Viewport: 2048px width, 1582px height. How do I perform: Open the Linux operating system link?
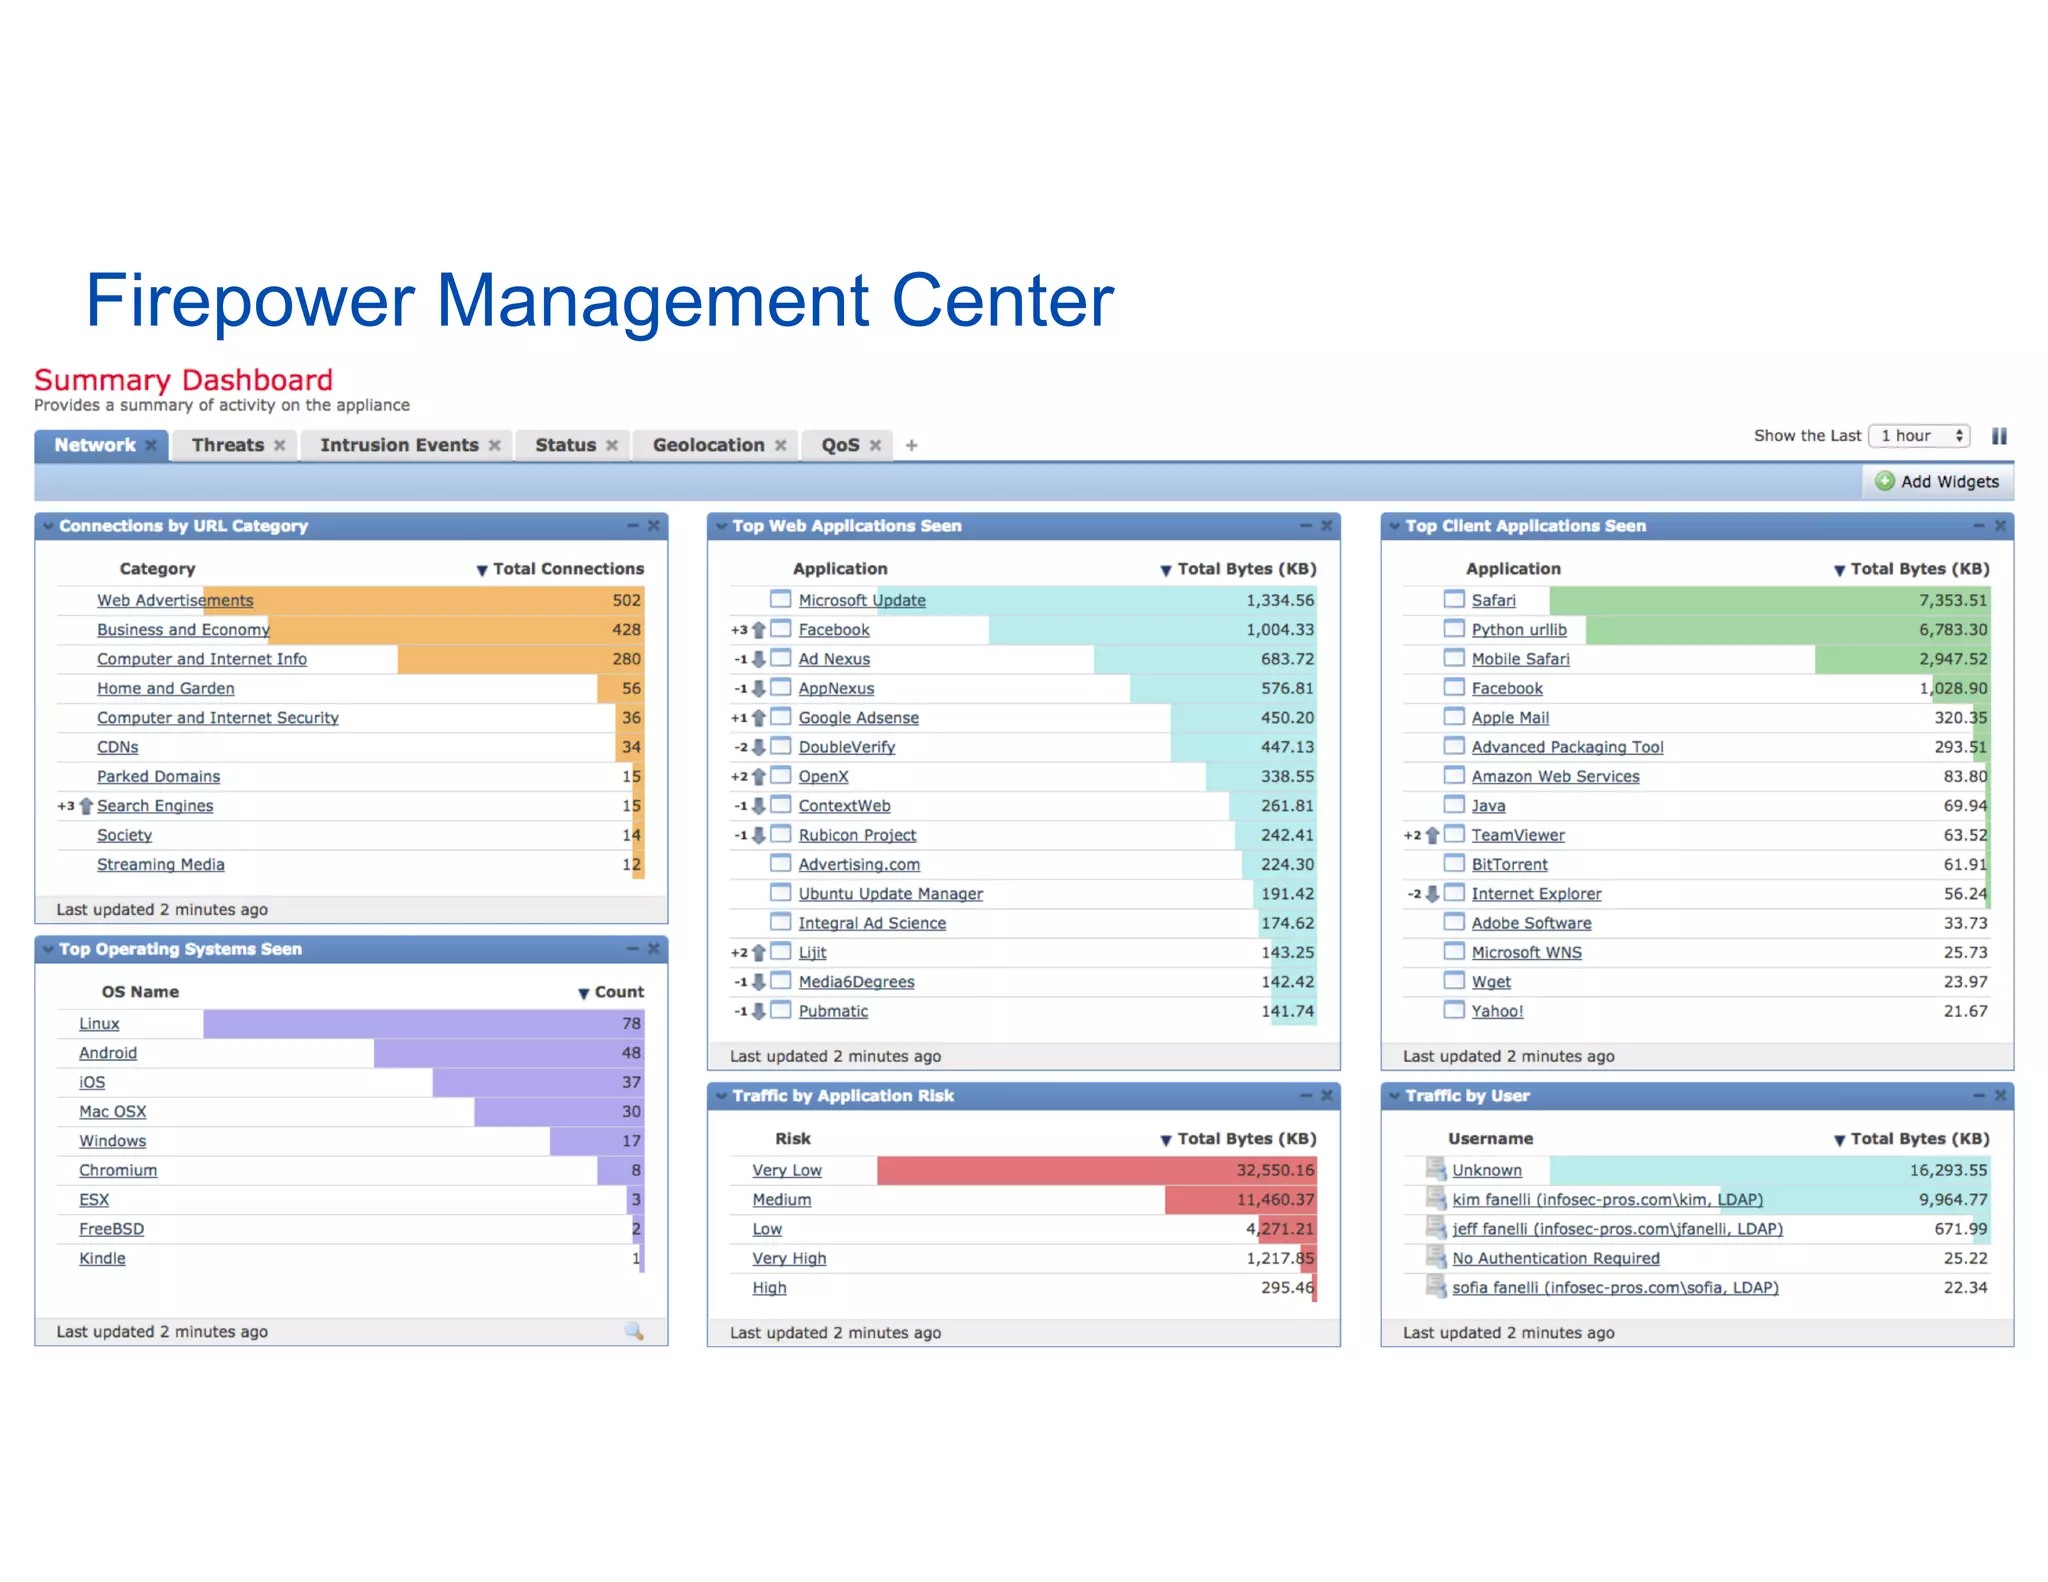pyautogui.click(x=99, y=1023)
